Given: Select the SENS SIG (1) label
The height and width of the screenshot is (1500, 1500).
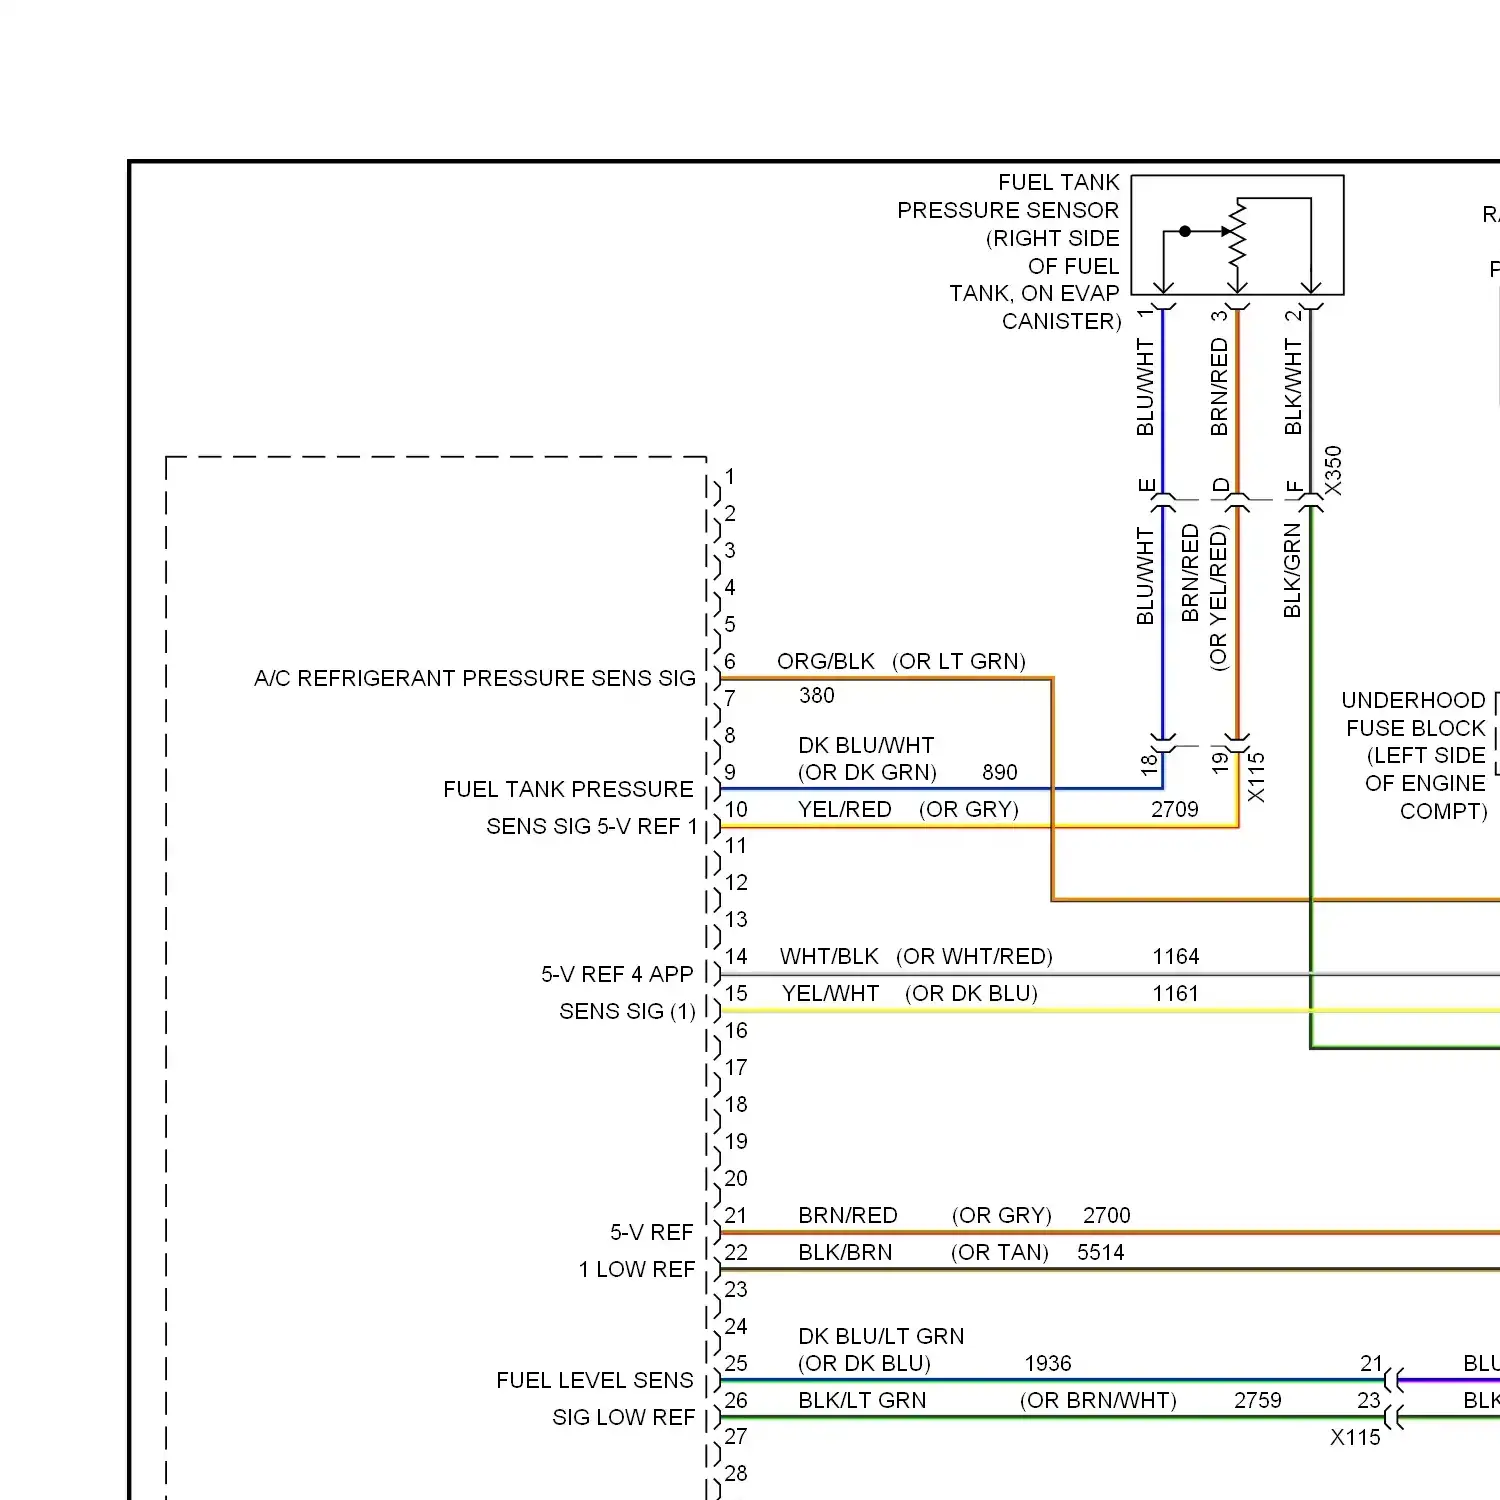Looking at the screenshot, I should pos(627,1011).
